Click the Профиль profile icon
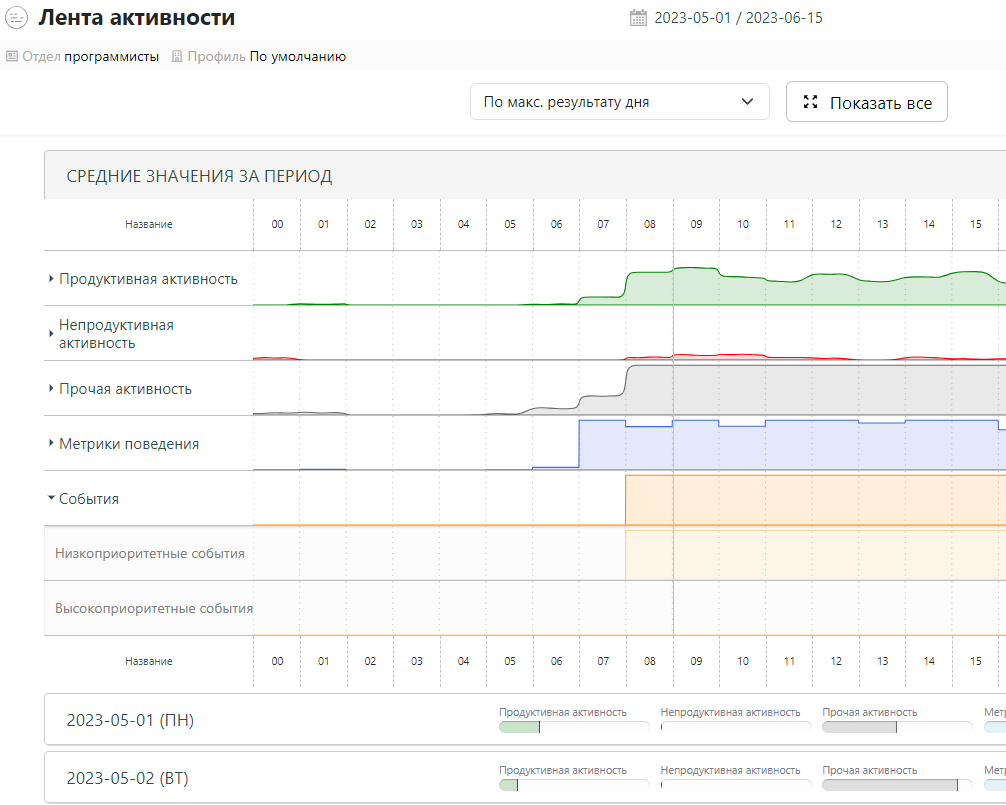 click(x=177, y=57)
